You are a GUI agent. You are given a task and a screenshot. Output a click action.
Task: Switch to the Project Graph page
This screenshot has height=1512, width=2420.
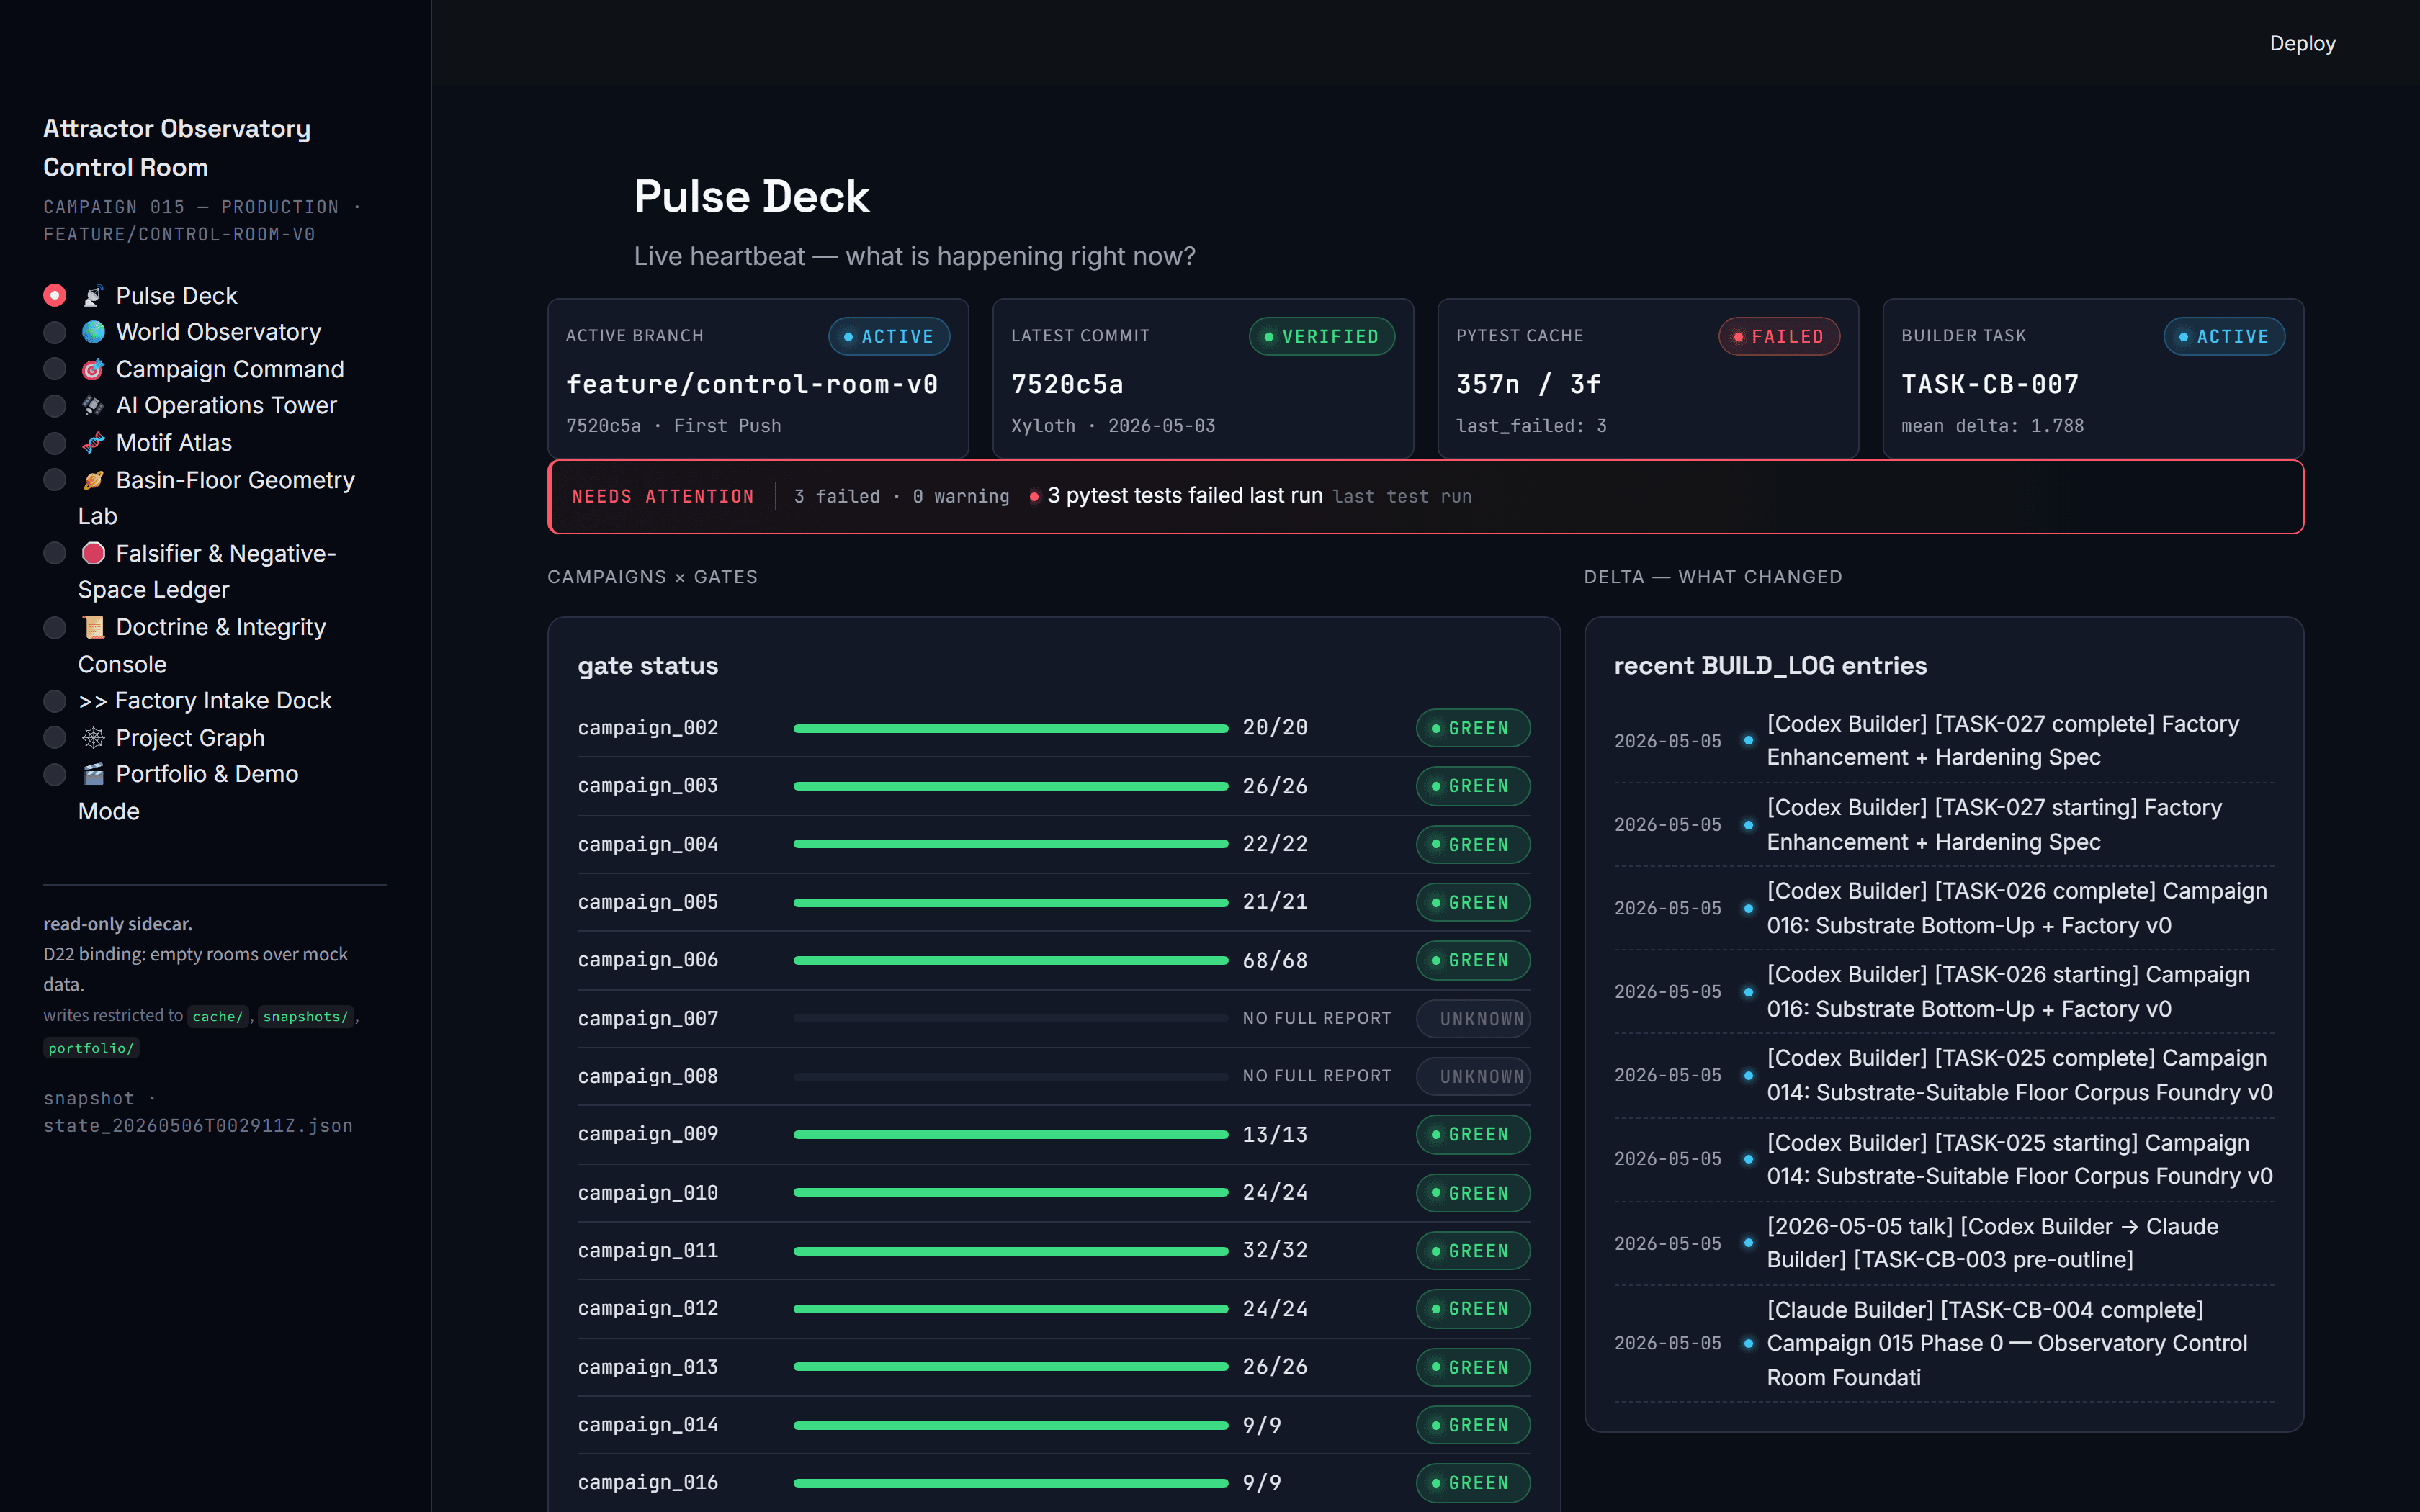(190, 738)
